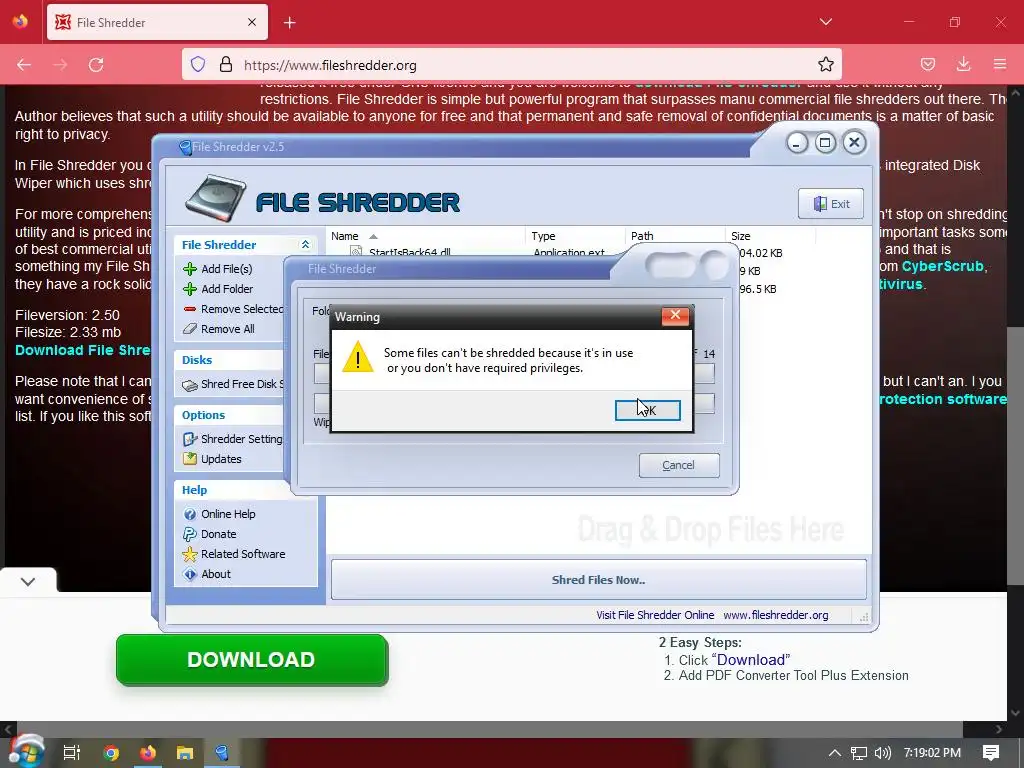Show hidden system tray icons

click(835, 753)
